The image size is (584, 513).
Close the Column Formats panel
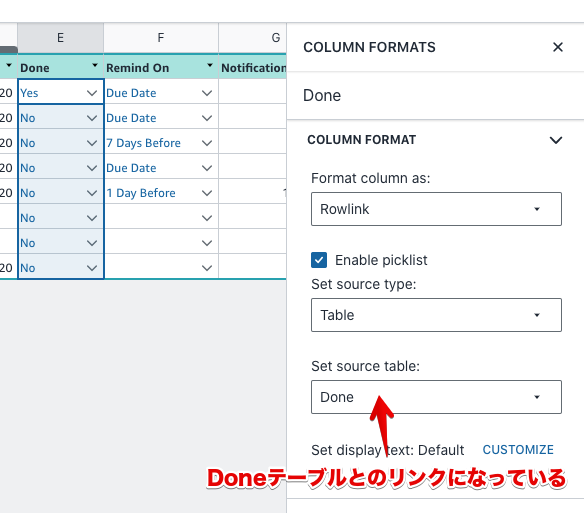tap(558, 47)
